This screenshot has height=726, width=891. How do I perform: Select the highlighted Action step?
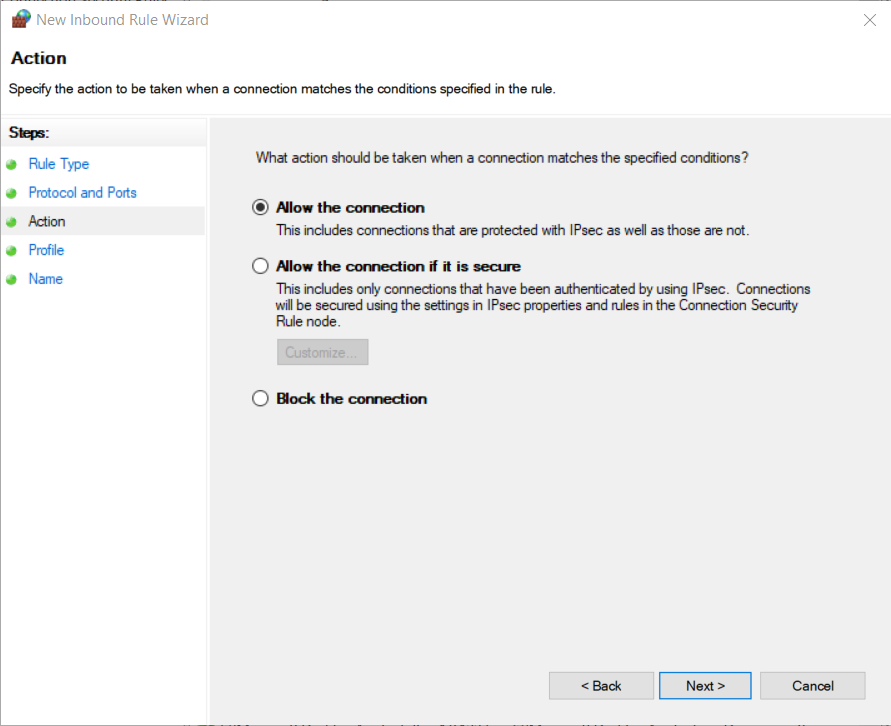click(47, 221)
